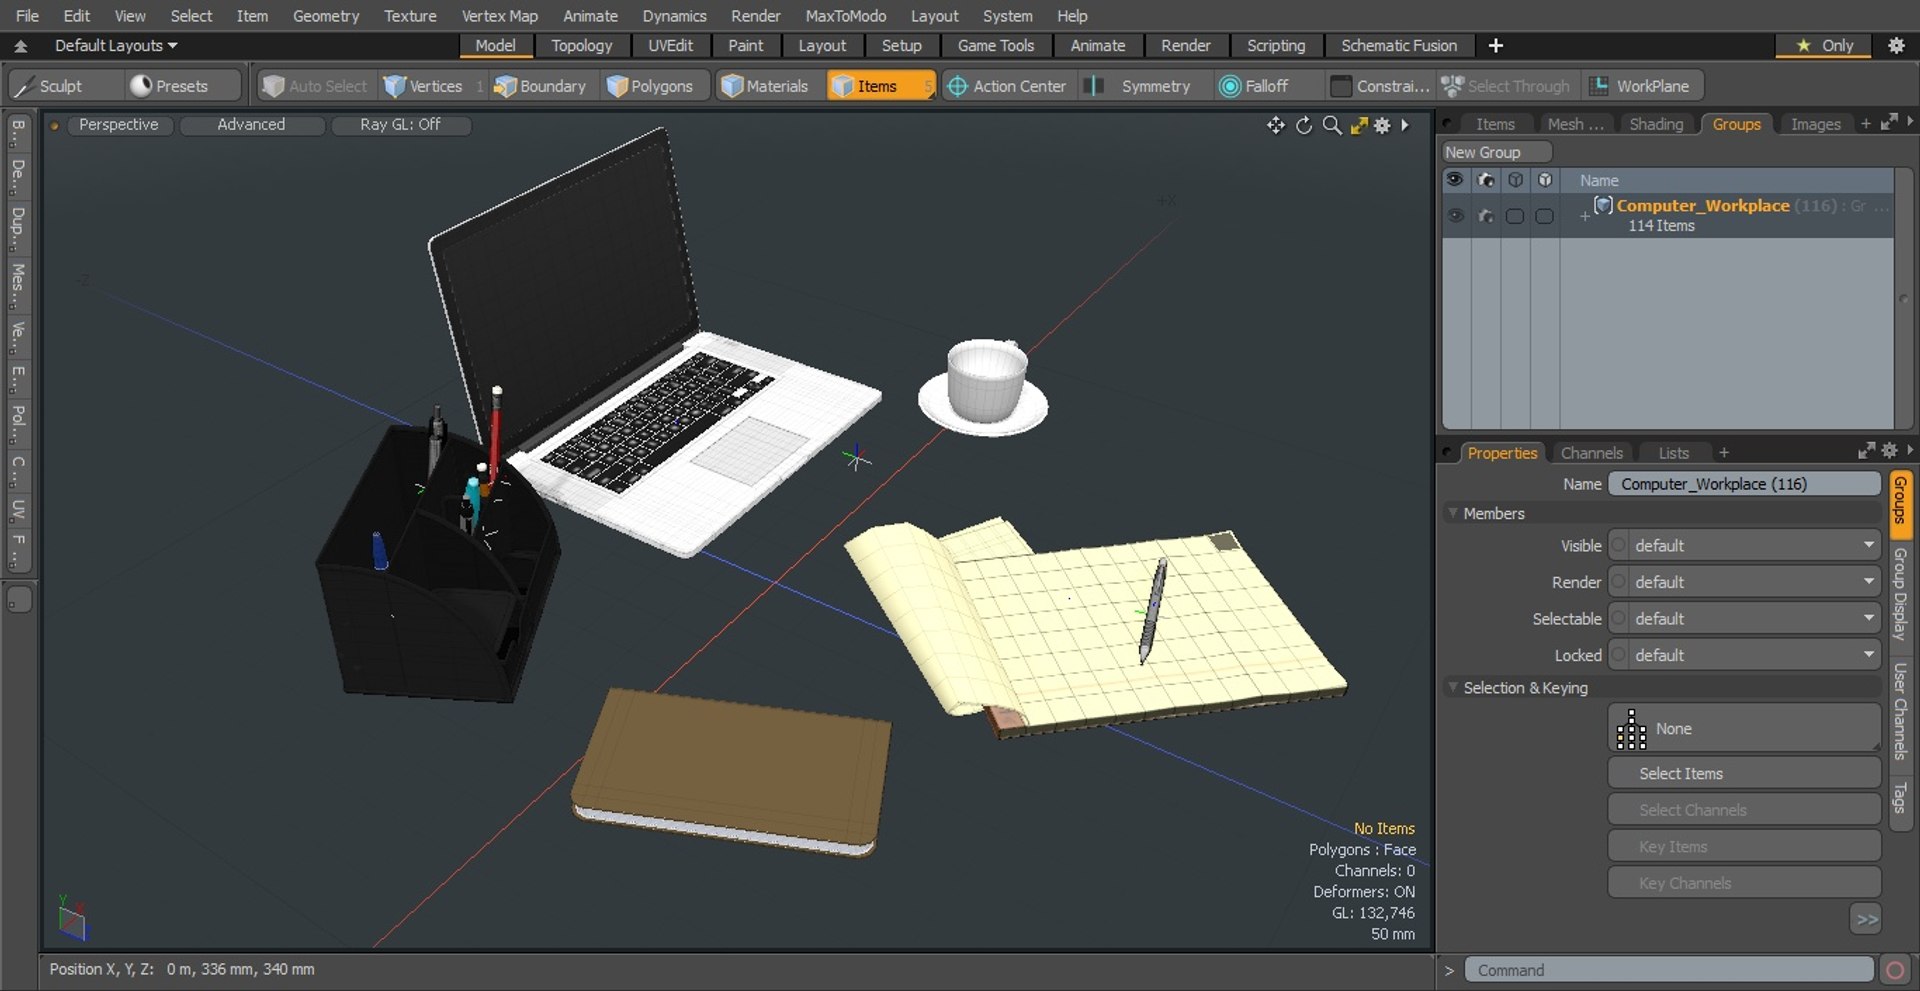
Task: Open the Geometry menu
Action: [325, 16]
